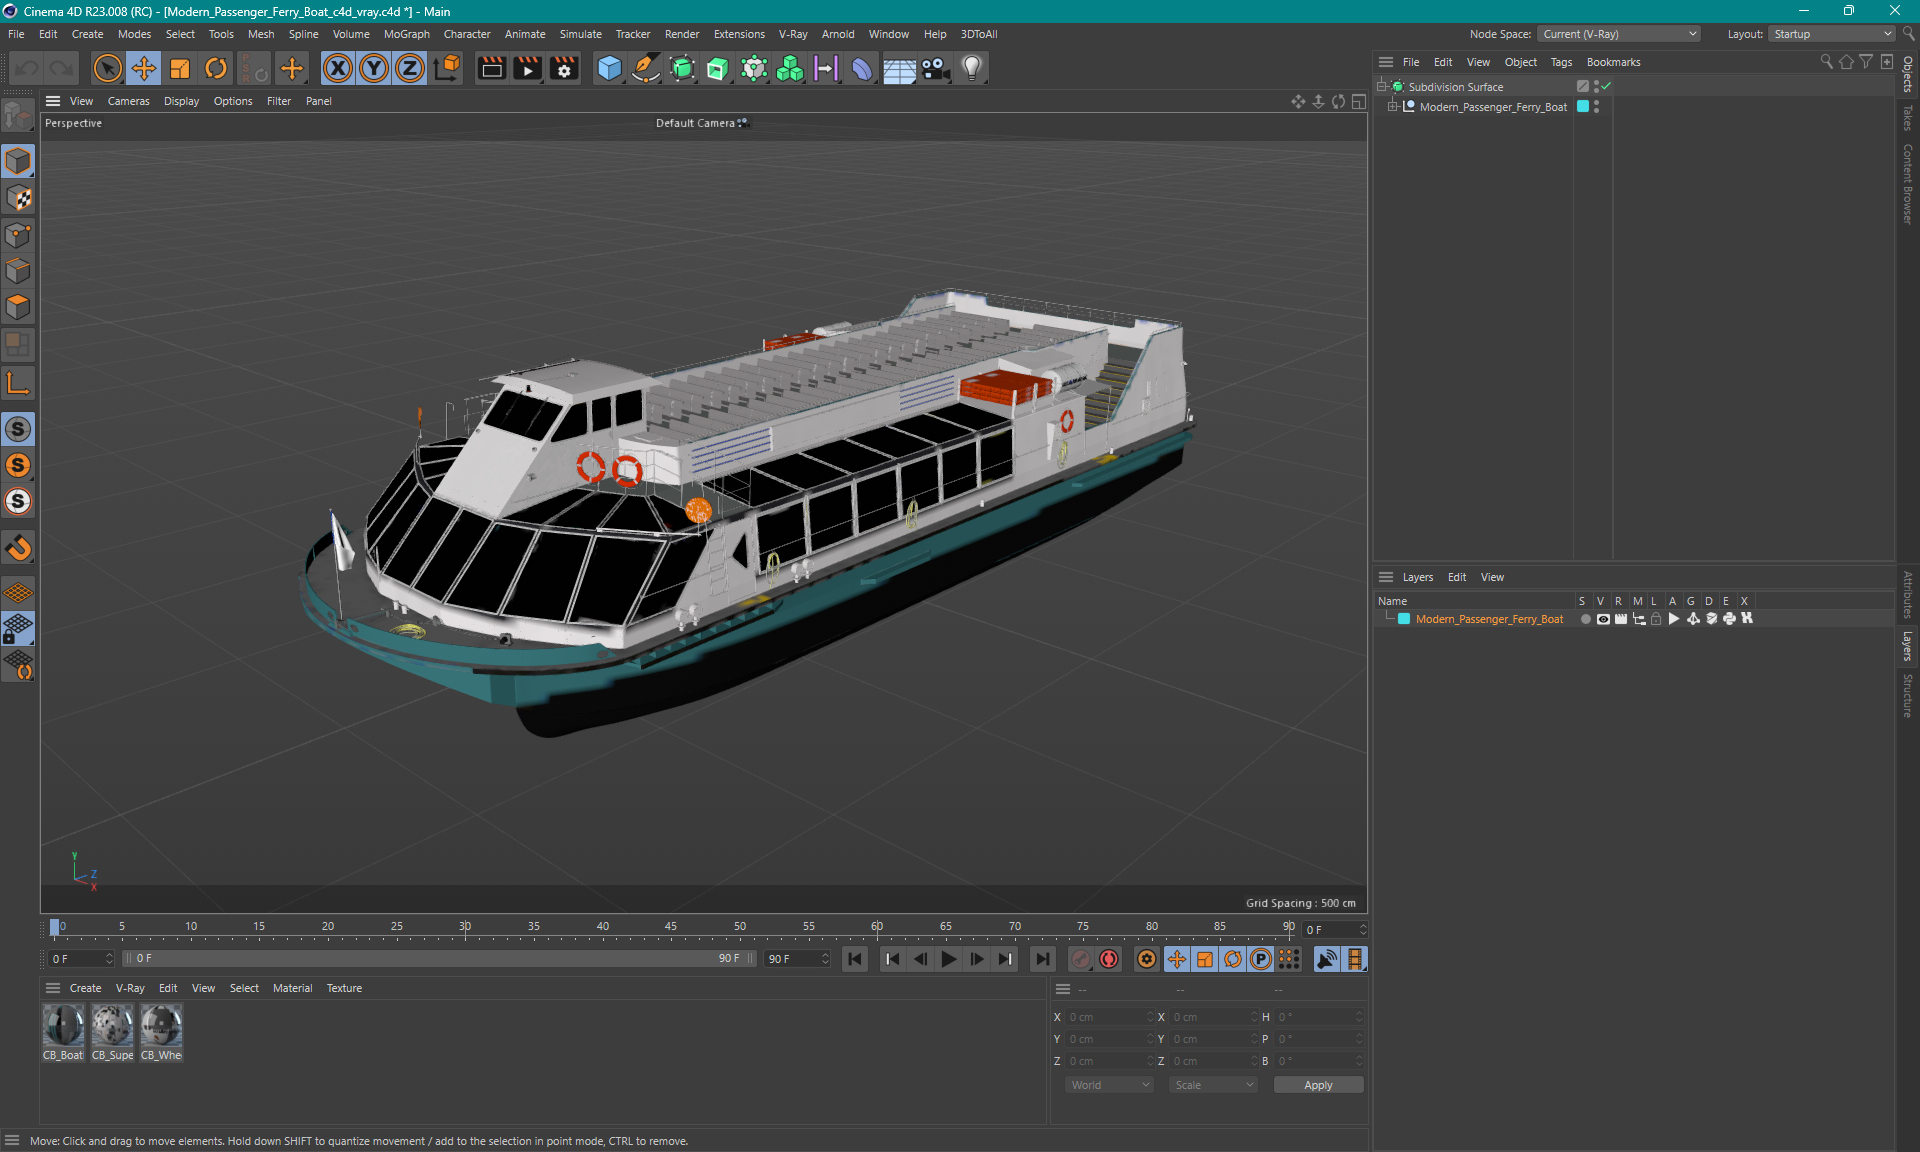Click the green Extrude generator icon

tap(718, 68)
